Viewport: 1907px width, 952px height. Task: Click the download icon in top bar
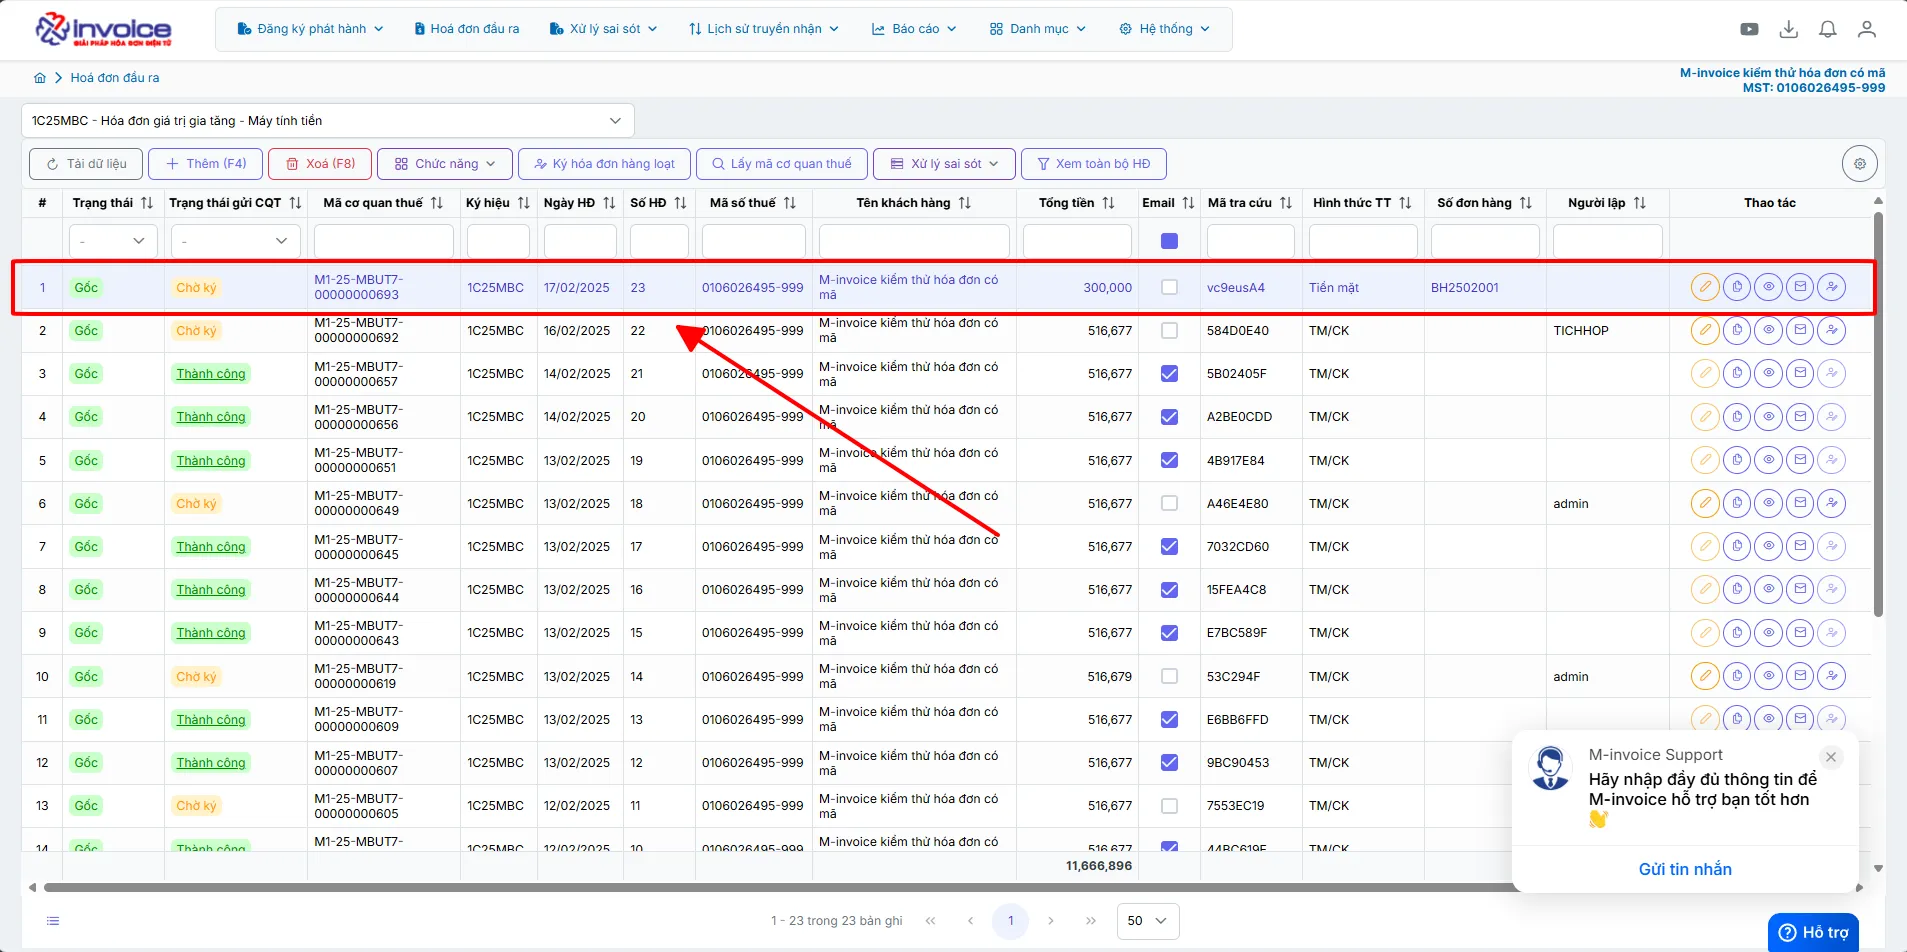[1789, 29]
